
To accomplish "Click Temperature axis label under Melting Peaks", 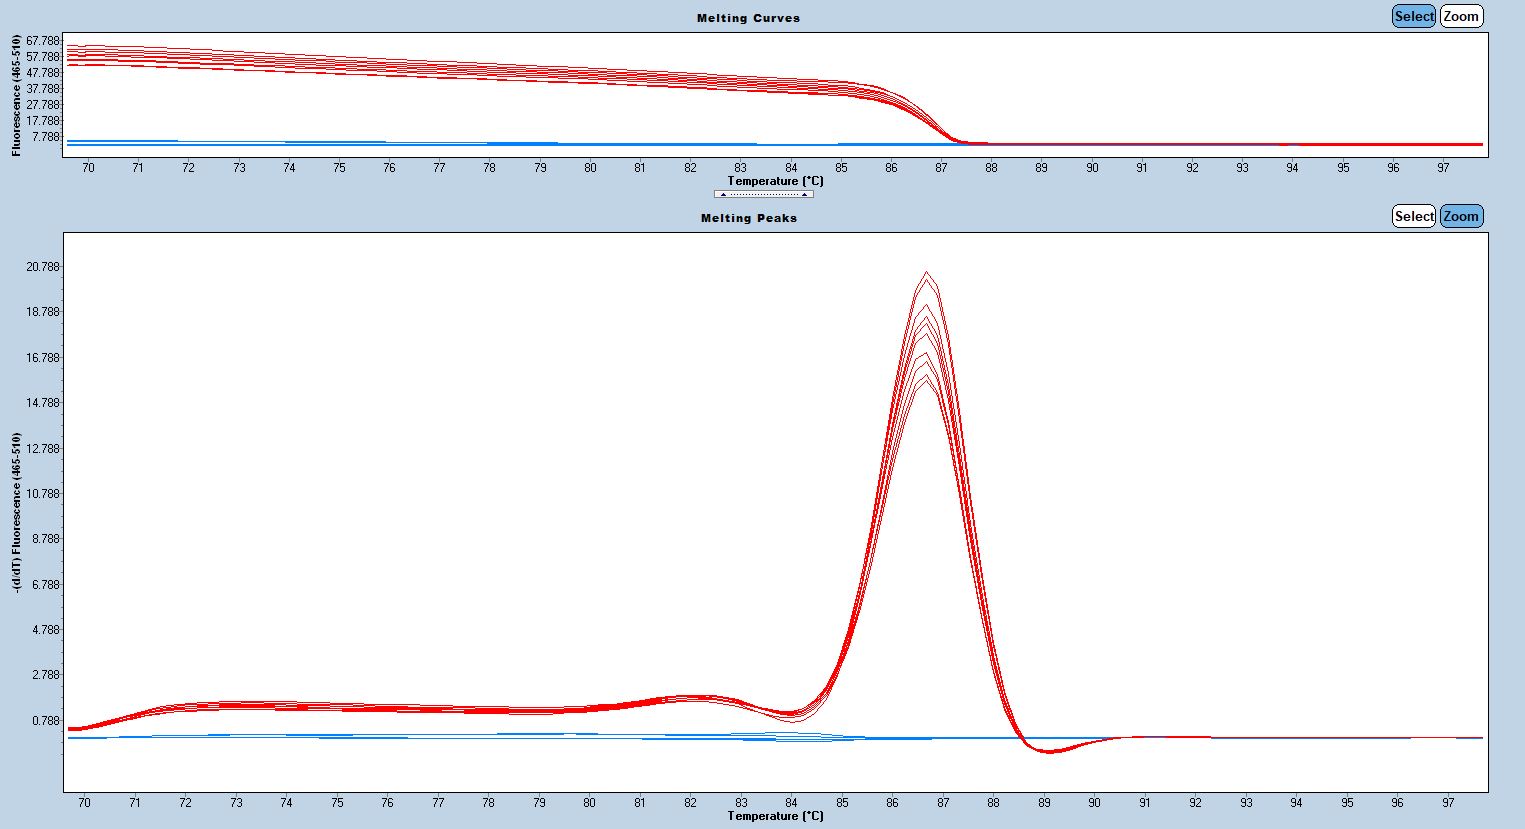I will point(775,816).
